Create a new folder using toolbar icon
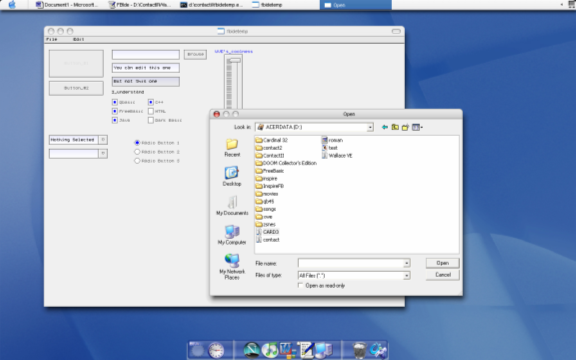 (405, 127)
